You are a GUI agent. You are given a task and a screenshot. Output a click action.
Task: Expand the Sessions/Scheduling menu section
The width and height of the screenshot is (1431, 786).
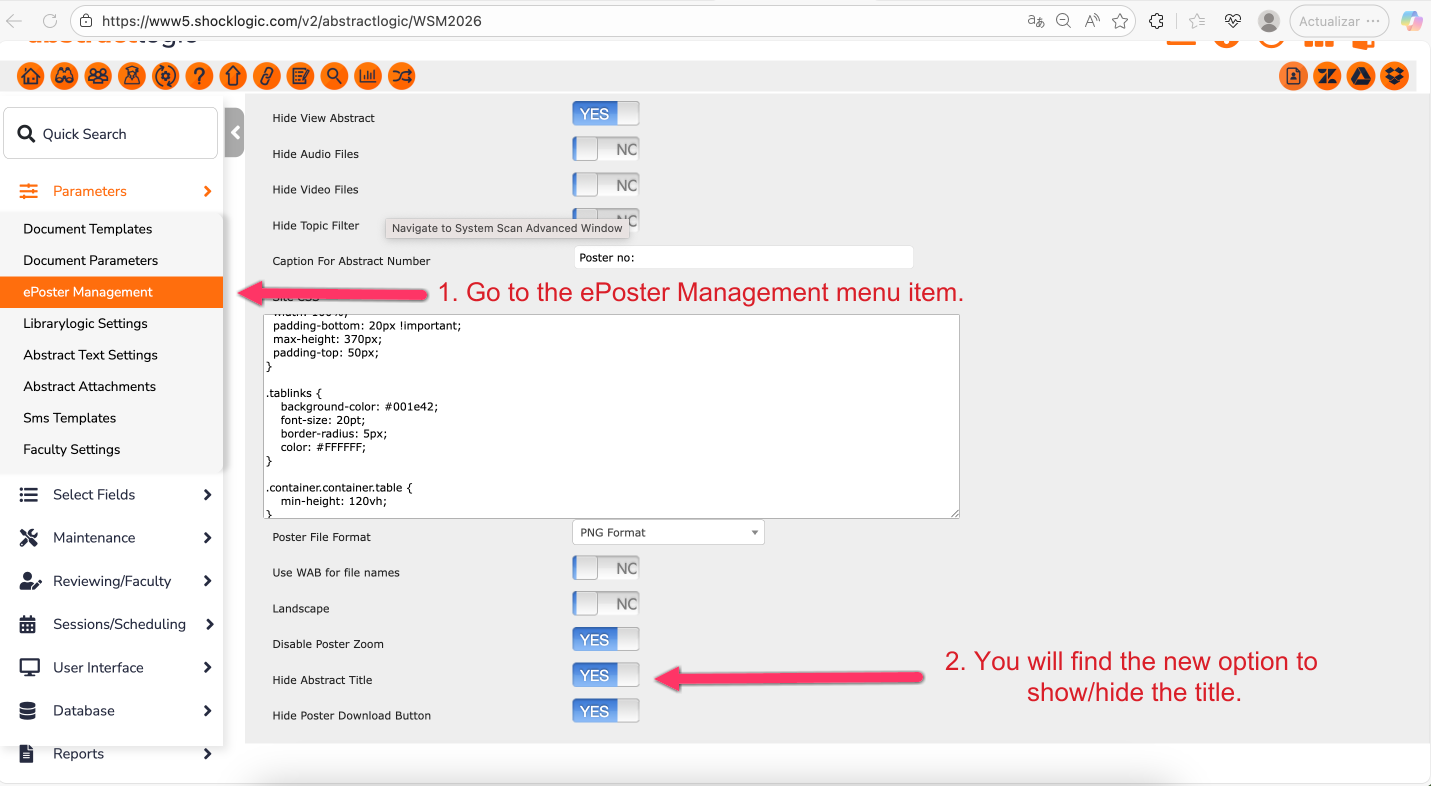tap(117, 624)
